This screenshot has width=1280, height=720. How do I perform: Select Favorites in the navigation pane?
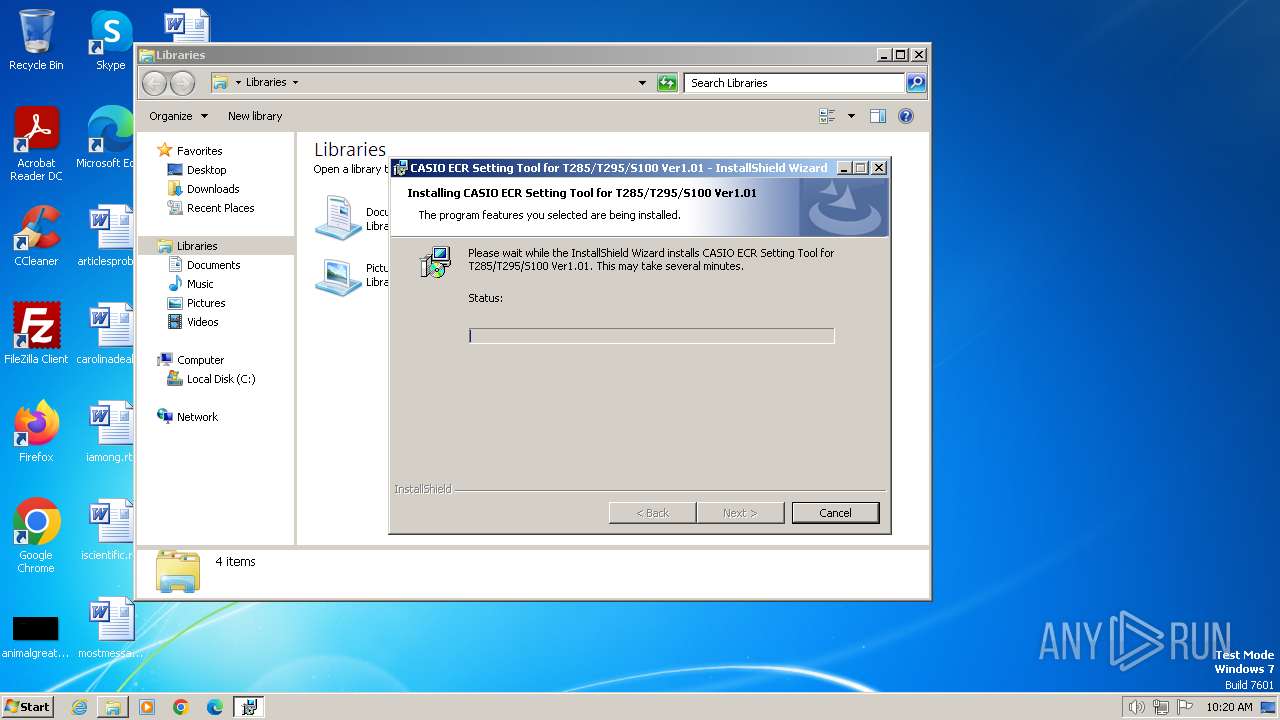coord(199,151)
